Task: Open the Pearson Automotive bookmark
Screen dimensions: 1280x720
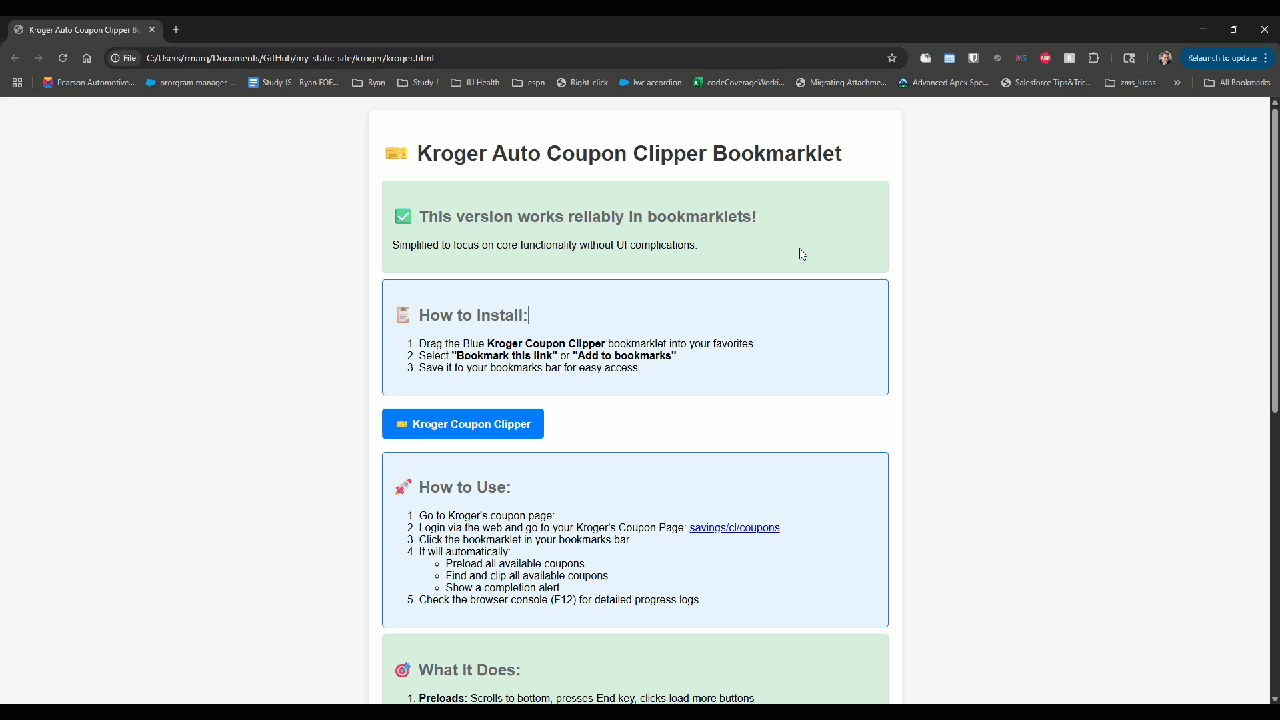Action: point(88,83)
